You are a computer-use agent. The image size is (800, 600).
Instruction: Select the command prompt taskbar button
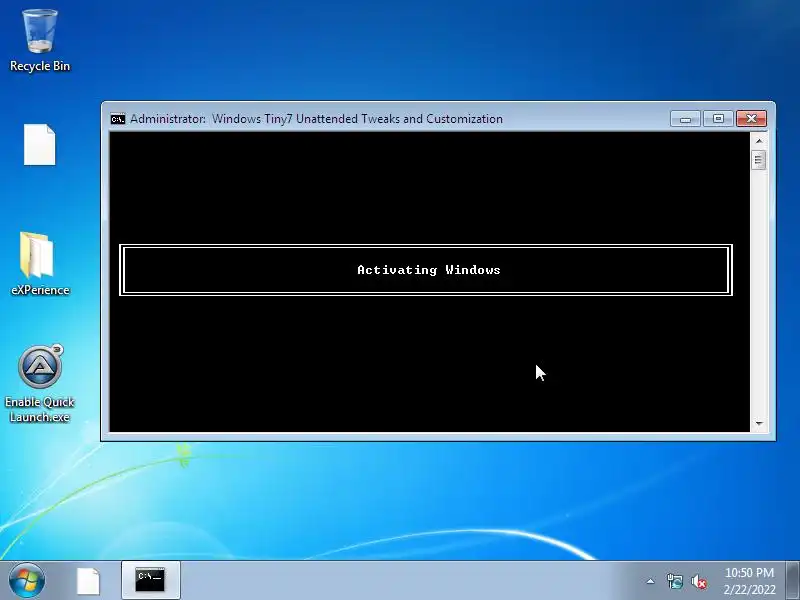point(150,580)
